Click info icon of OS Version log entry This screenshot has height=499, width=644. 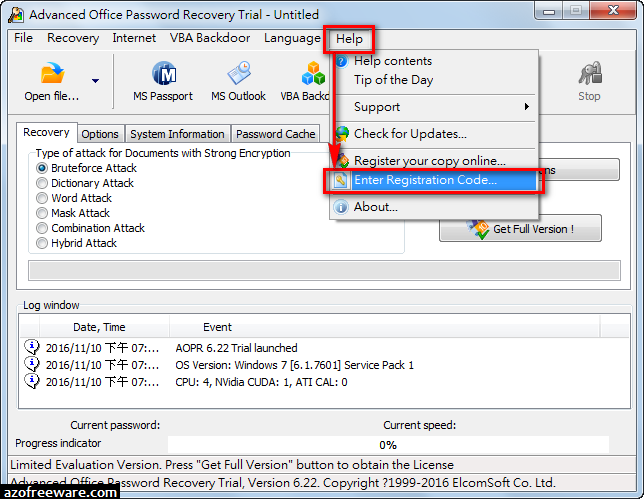[32, 364]
